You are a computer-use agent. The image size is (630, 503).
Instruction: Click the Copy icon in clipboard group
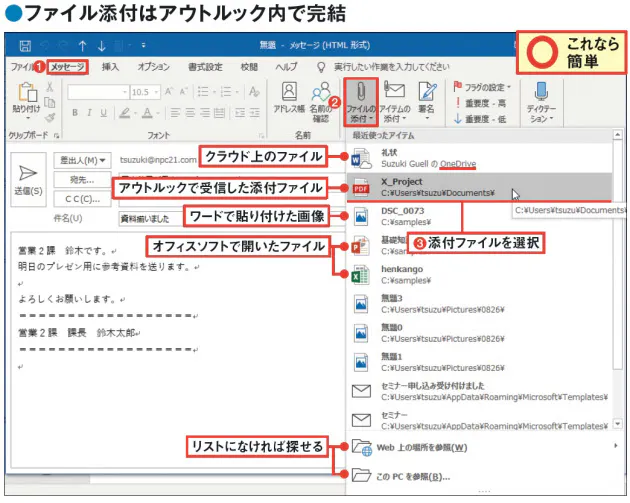click(x=50, y=102)
